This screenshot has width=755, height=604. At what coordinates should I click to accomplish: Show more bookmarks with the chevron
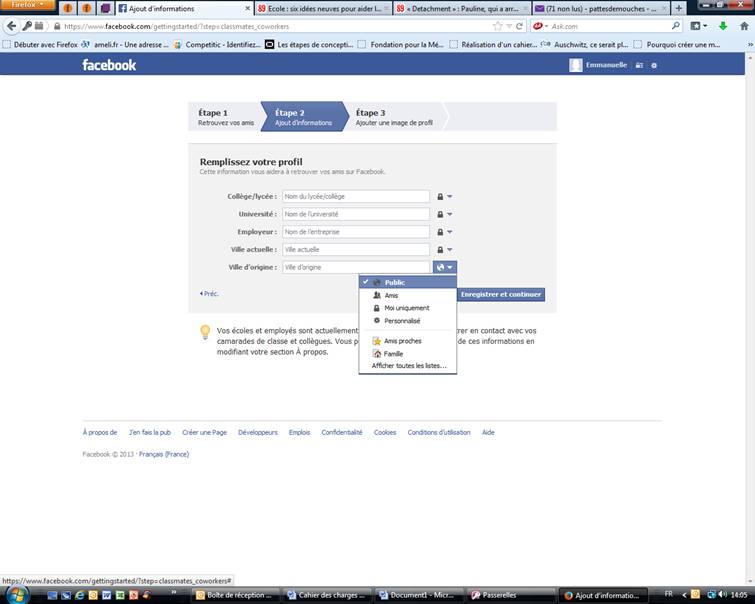point(750,45)
